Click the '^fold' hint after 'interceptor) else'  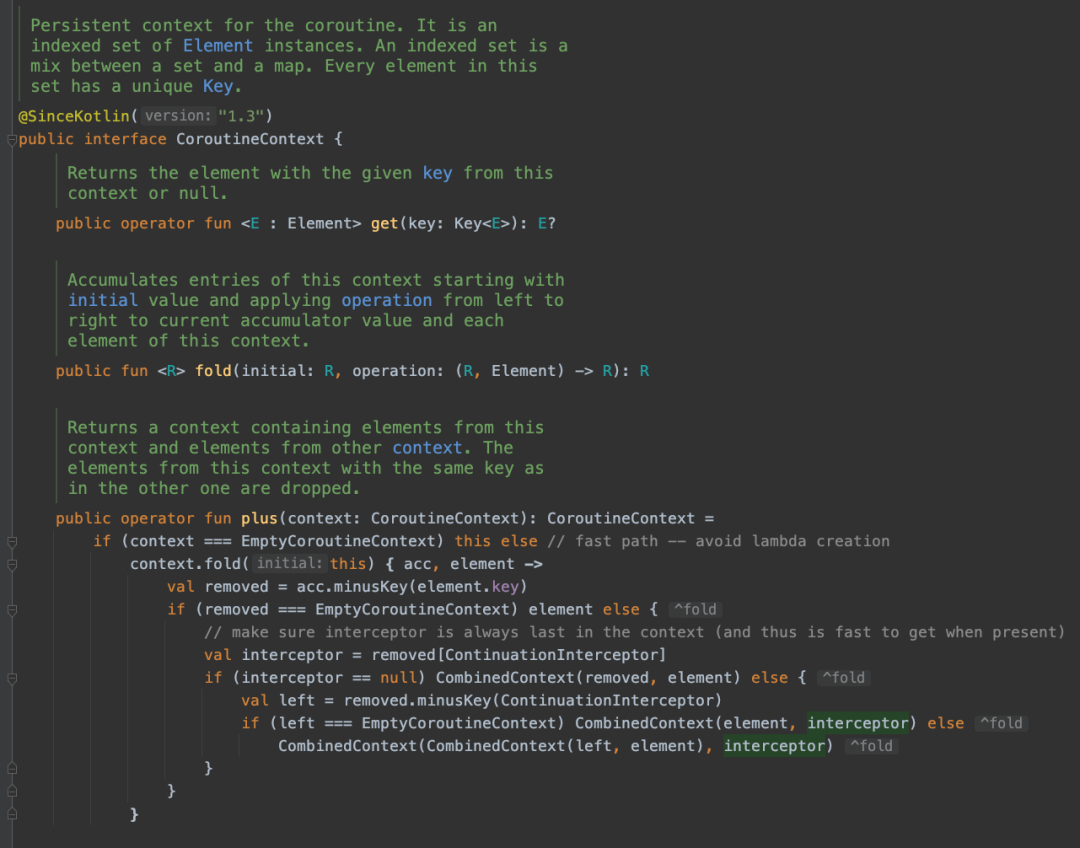point(1001,723)
